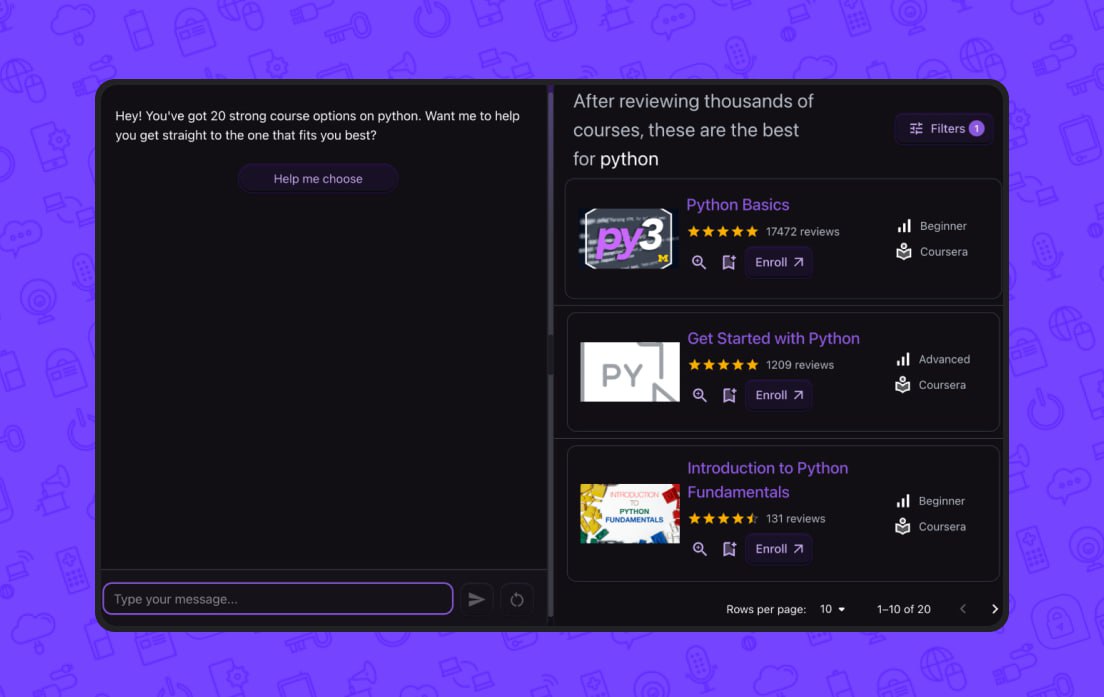
Task: Click the reset chat refresh icon
Action: click(x=517, y=599)
